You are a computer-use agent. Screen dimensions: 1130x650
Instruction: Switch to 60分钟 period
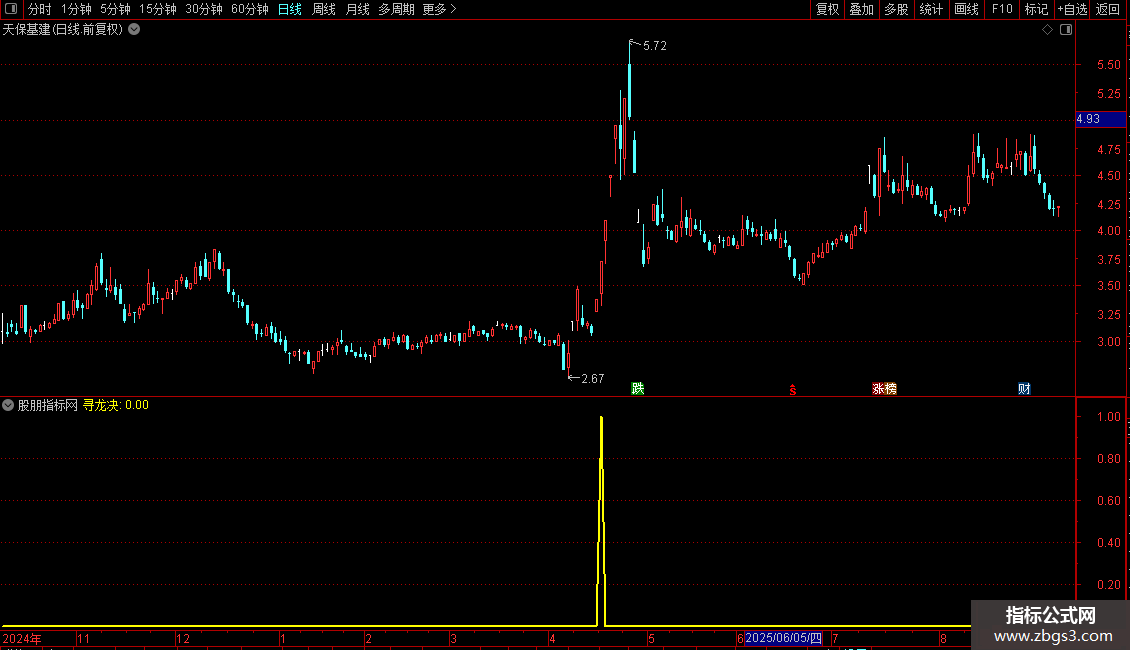pos(250,9)
